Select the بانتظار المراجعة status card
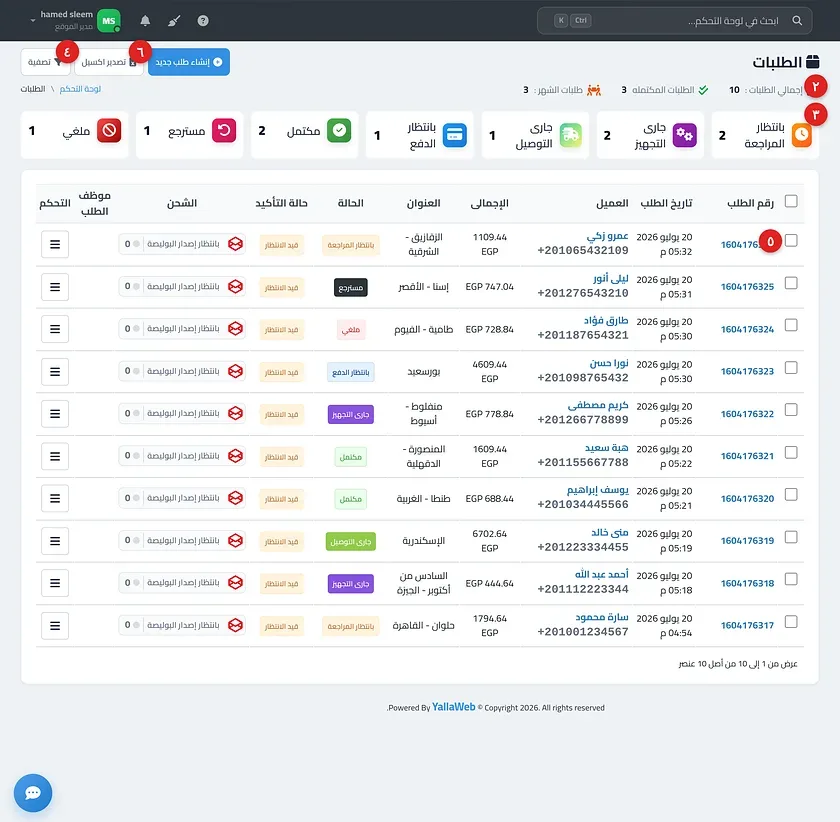 [x=765, y=135]
